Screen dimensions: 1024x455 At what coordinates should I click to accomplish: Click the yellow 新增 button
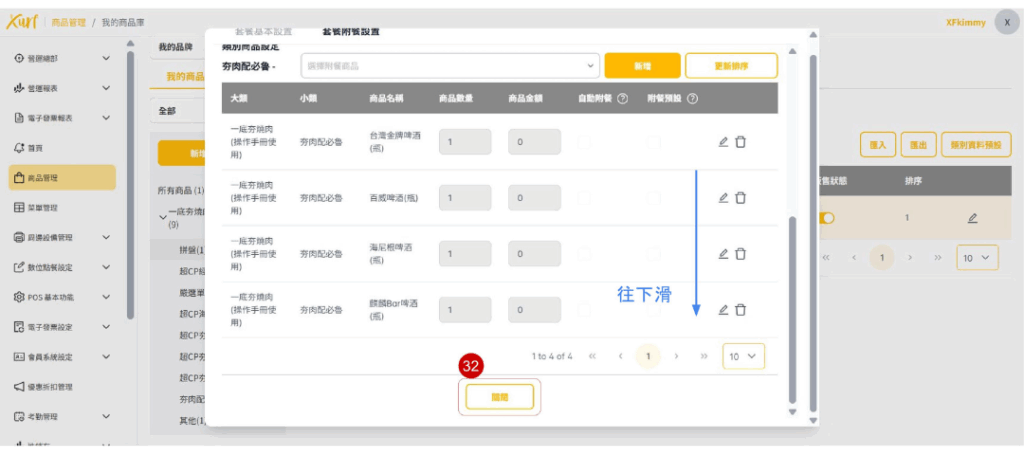click(x=641, y=65)
